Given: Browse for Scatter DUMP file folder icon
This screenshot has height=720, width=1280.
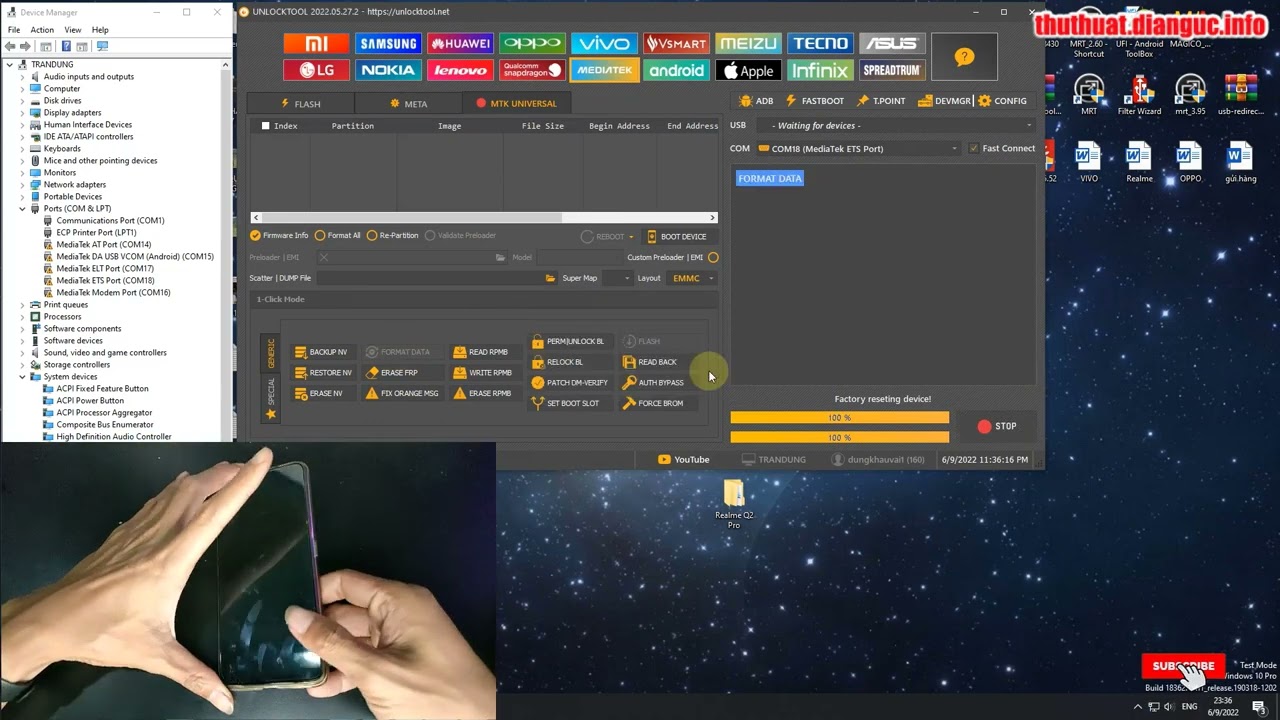Looking at the screenshot, I should pos(550,278).
